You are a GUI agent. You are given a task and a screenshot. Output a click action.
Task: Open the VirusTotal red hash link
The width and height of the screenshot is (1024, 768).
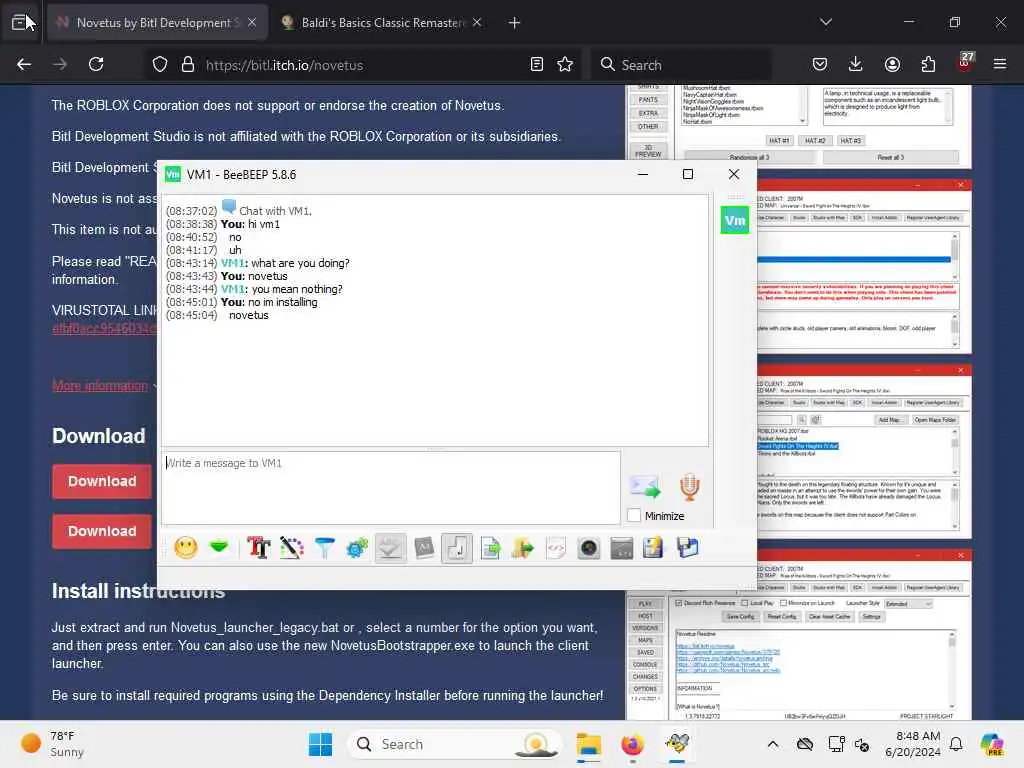point(104,328)
